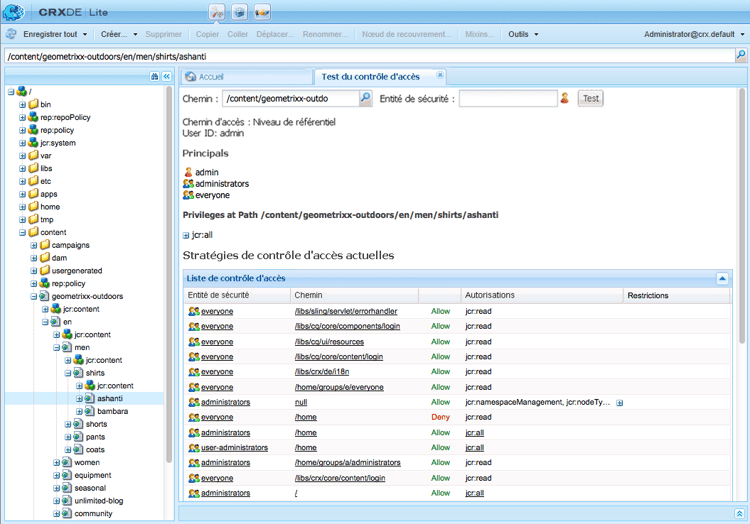Collapse the tree panel with the double arrow
The image size is (750, 524).
pyautogui.click(x=166, y=76)
